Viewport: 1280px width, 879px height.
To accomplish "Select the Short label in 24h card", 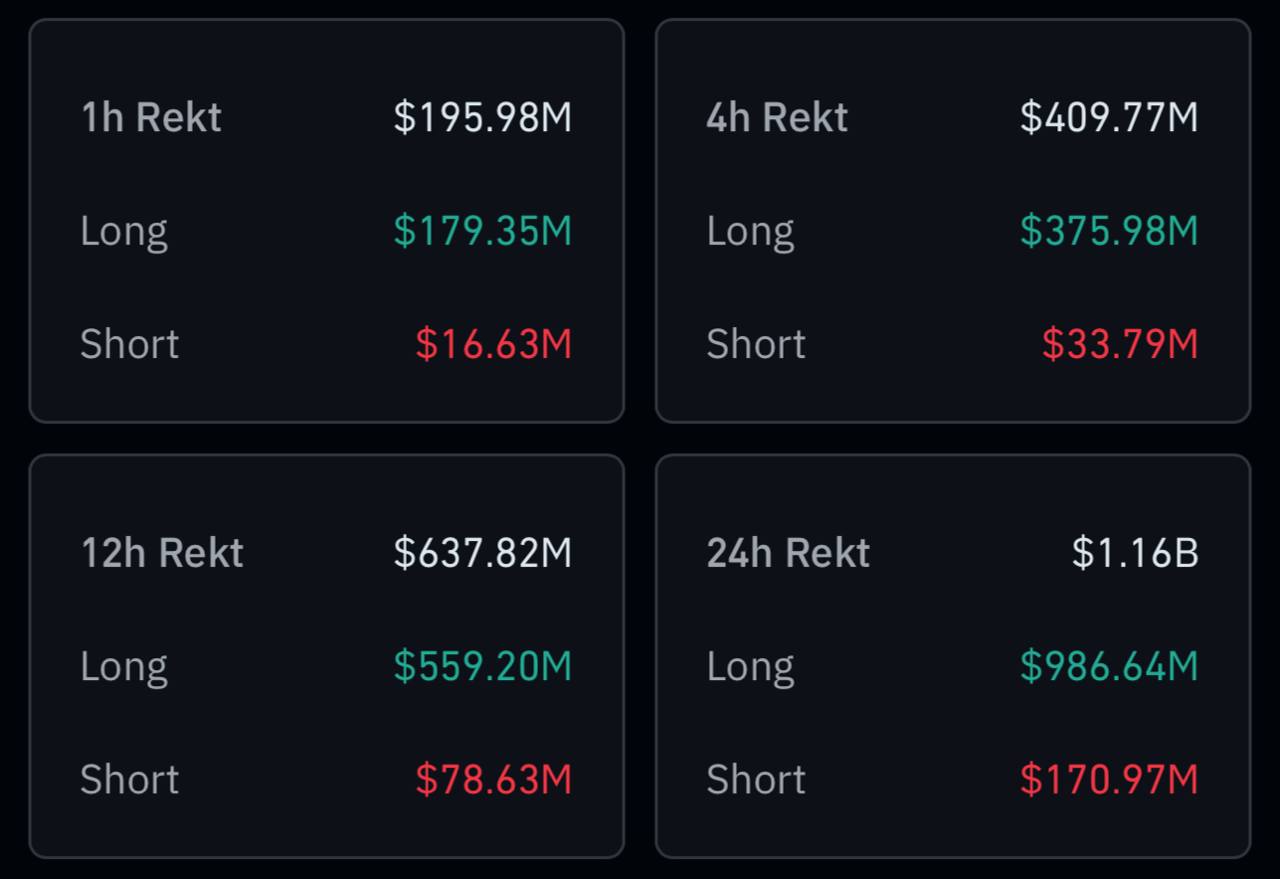I will 756,780.
